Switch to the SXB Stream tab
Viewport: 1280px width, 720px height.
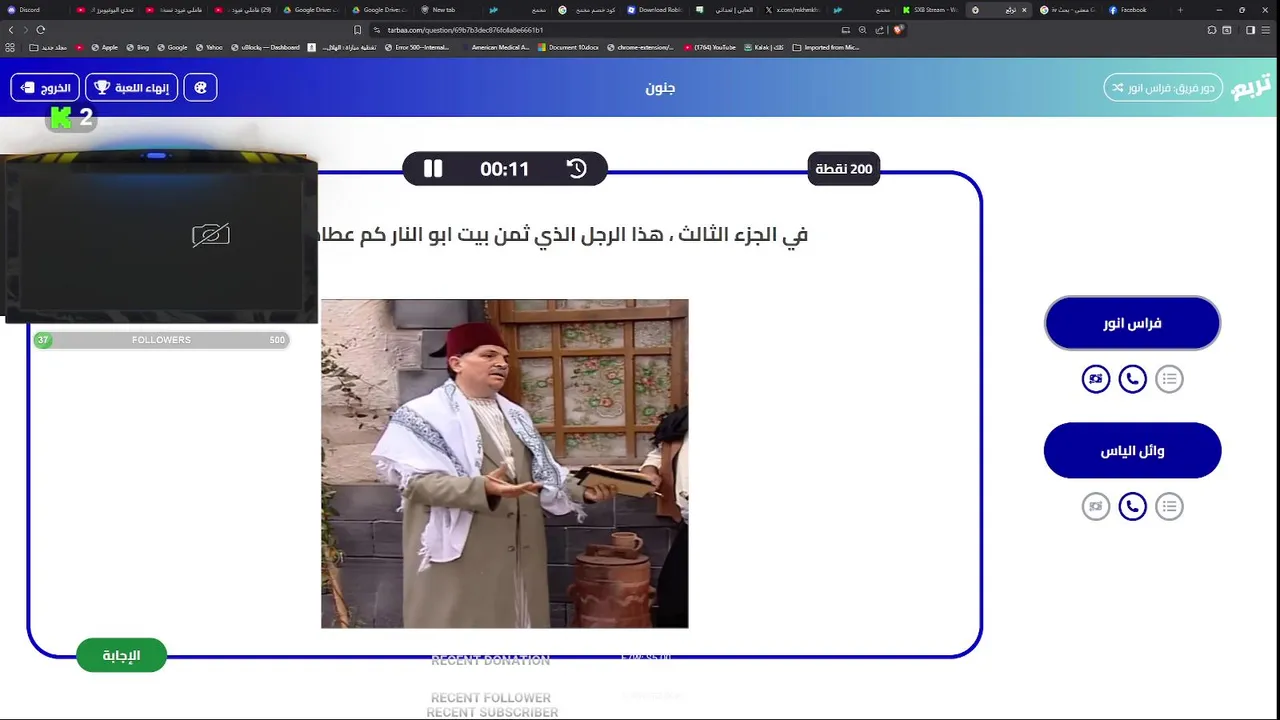929,10
